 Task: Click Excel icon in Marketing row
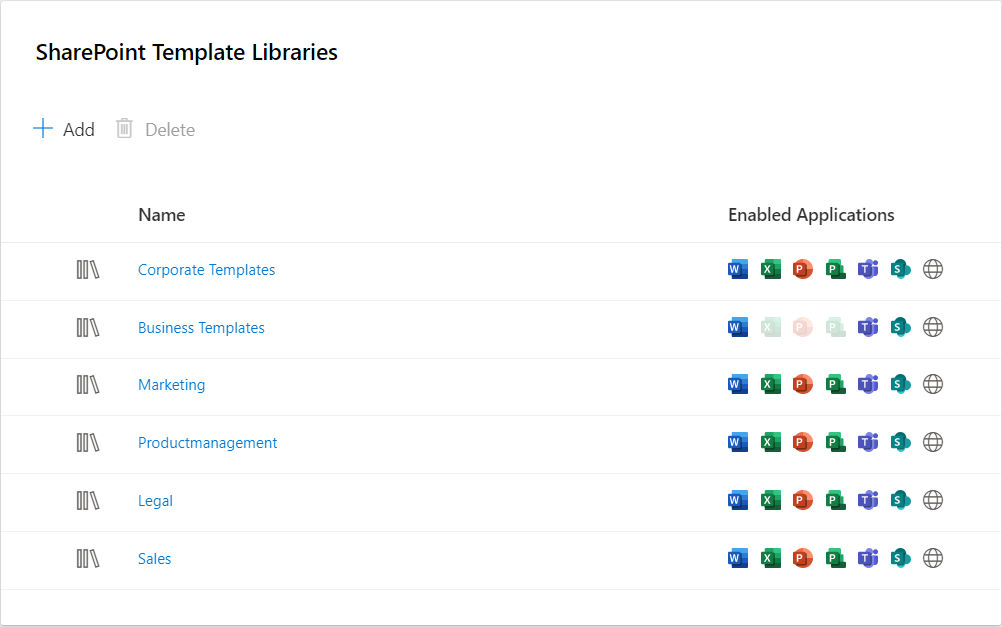pos(770,384)
